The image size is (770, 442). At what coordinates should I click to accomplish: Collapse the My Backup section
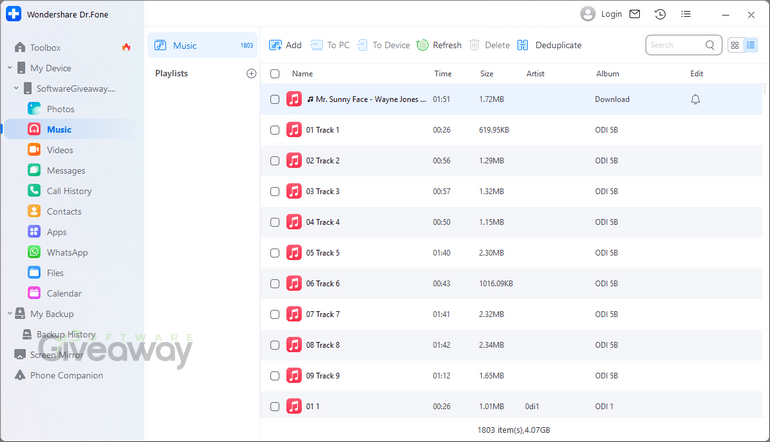pyautogui.click(x=10, y=314)
